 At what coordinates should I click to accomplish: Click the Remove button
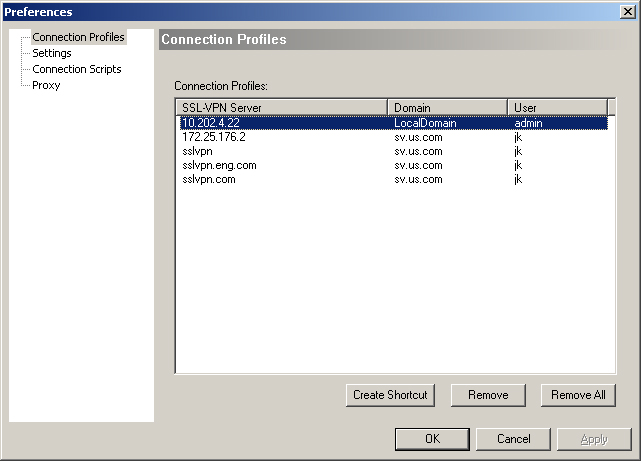[x=488, y=395]
